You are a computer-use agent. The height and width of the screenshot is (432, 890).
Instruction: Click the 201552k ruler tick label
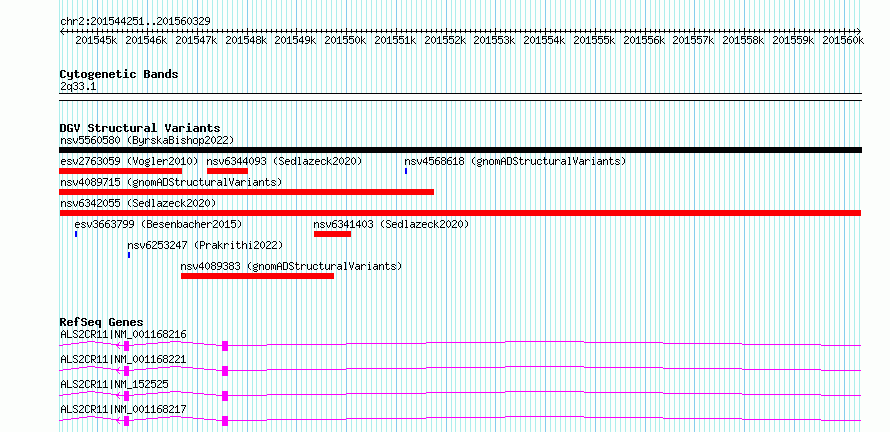coord(444,40)
